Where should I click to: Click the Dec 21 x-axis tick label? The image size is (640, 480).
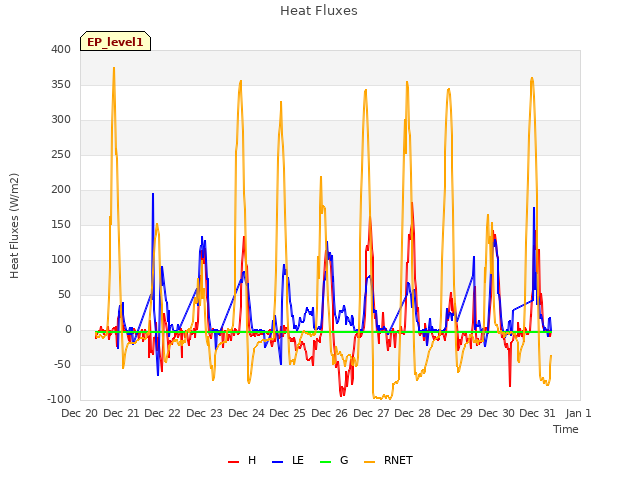[x=121, y=413]
